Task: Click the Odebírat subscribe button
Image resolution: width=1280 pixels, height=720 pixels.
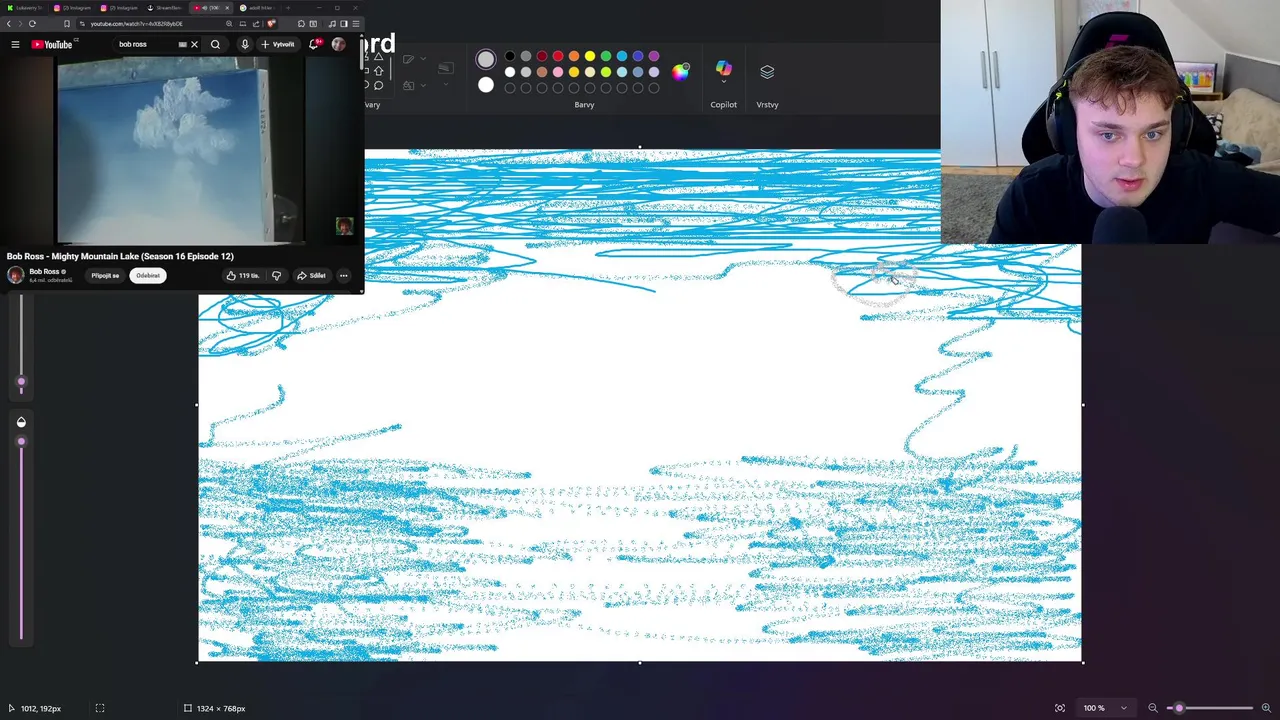Action: [x=148, y=275]
